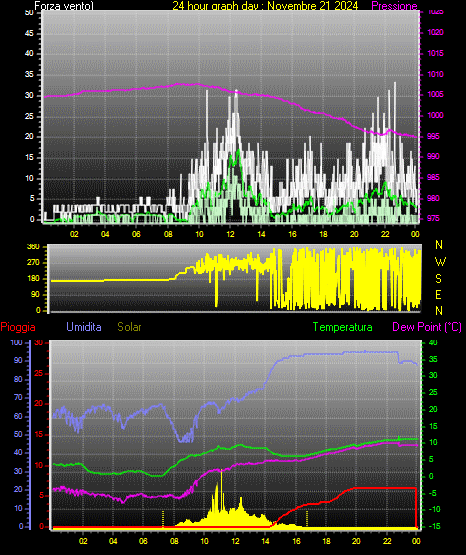The image size is (466, 555).
Task: Click the Solar legend label
Action: pos(129,327)
